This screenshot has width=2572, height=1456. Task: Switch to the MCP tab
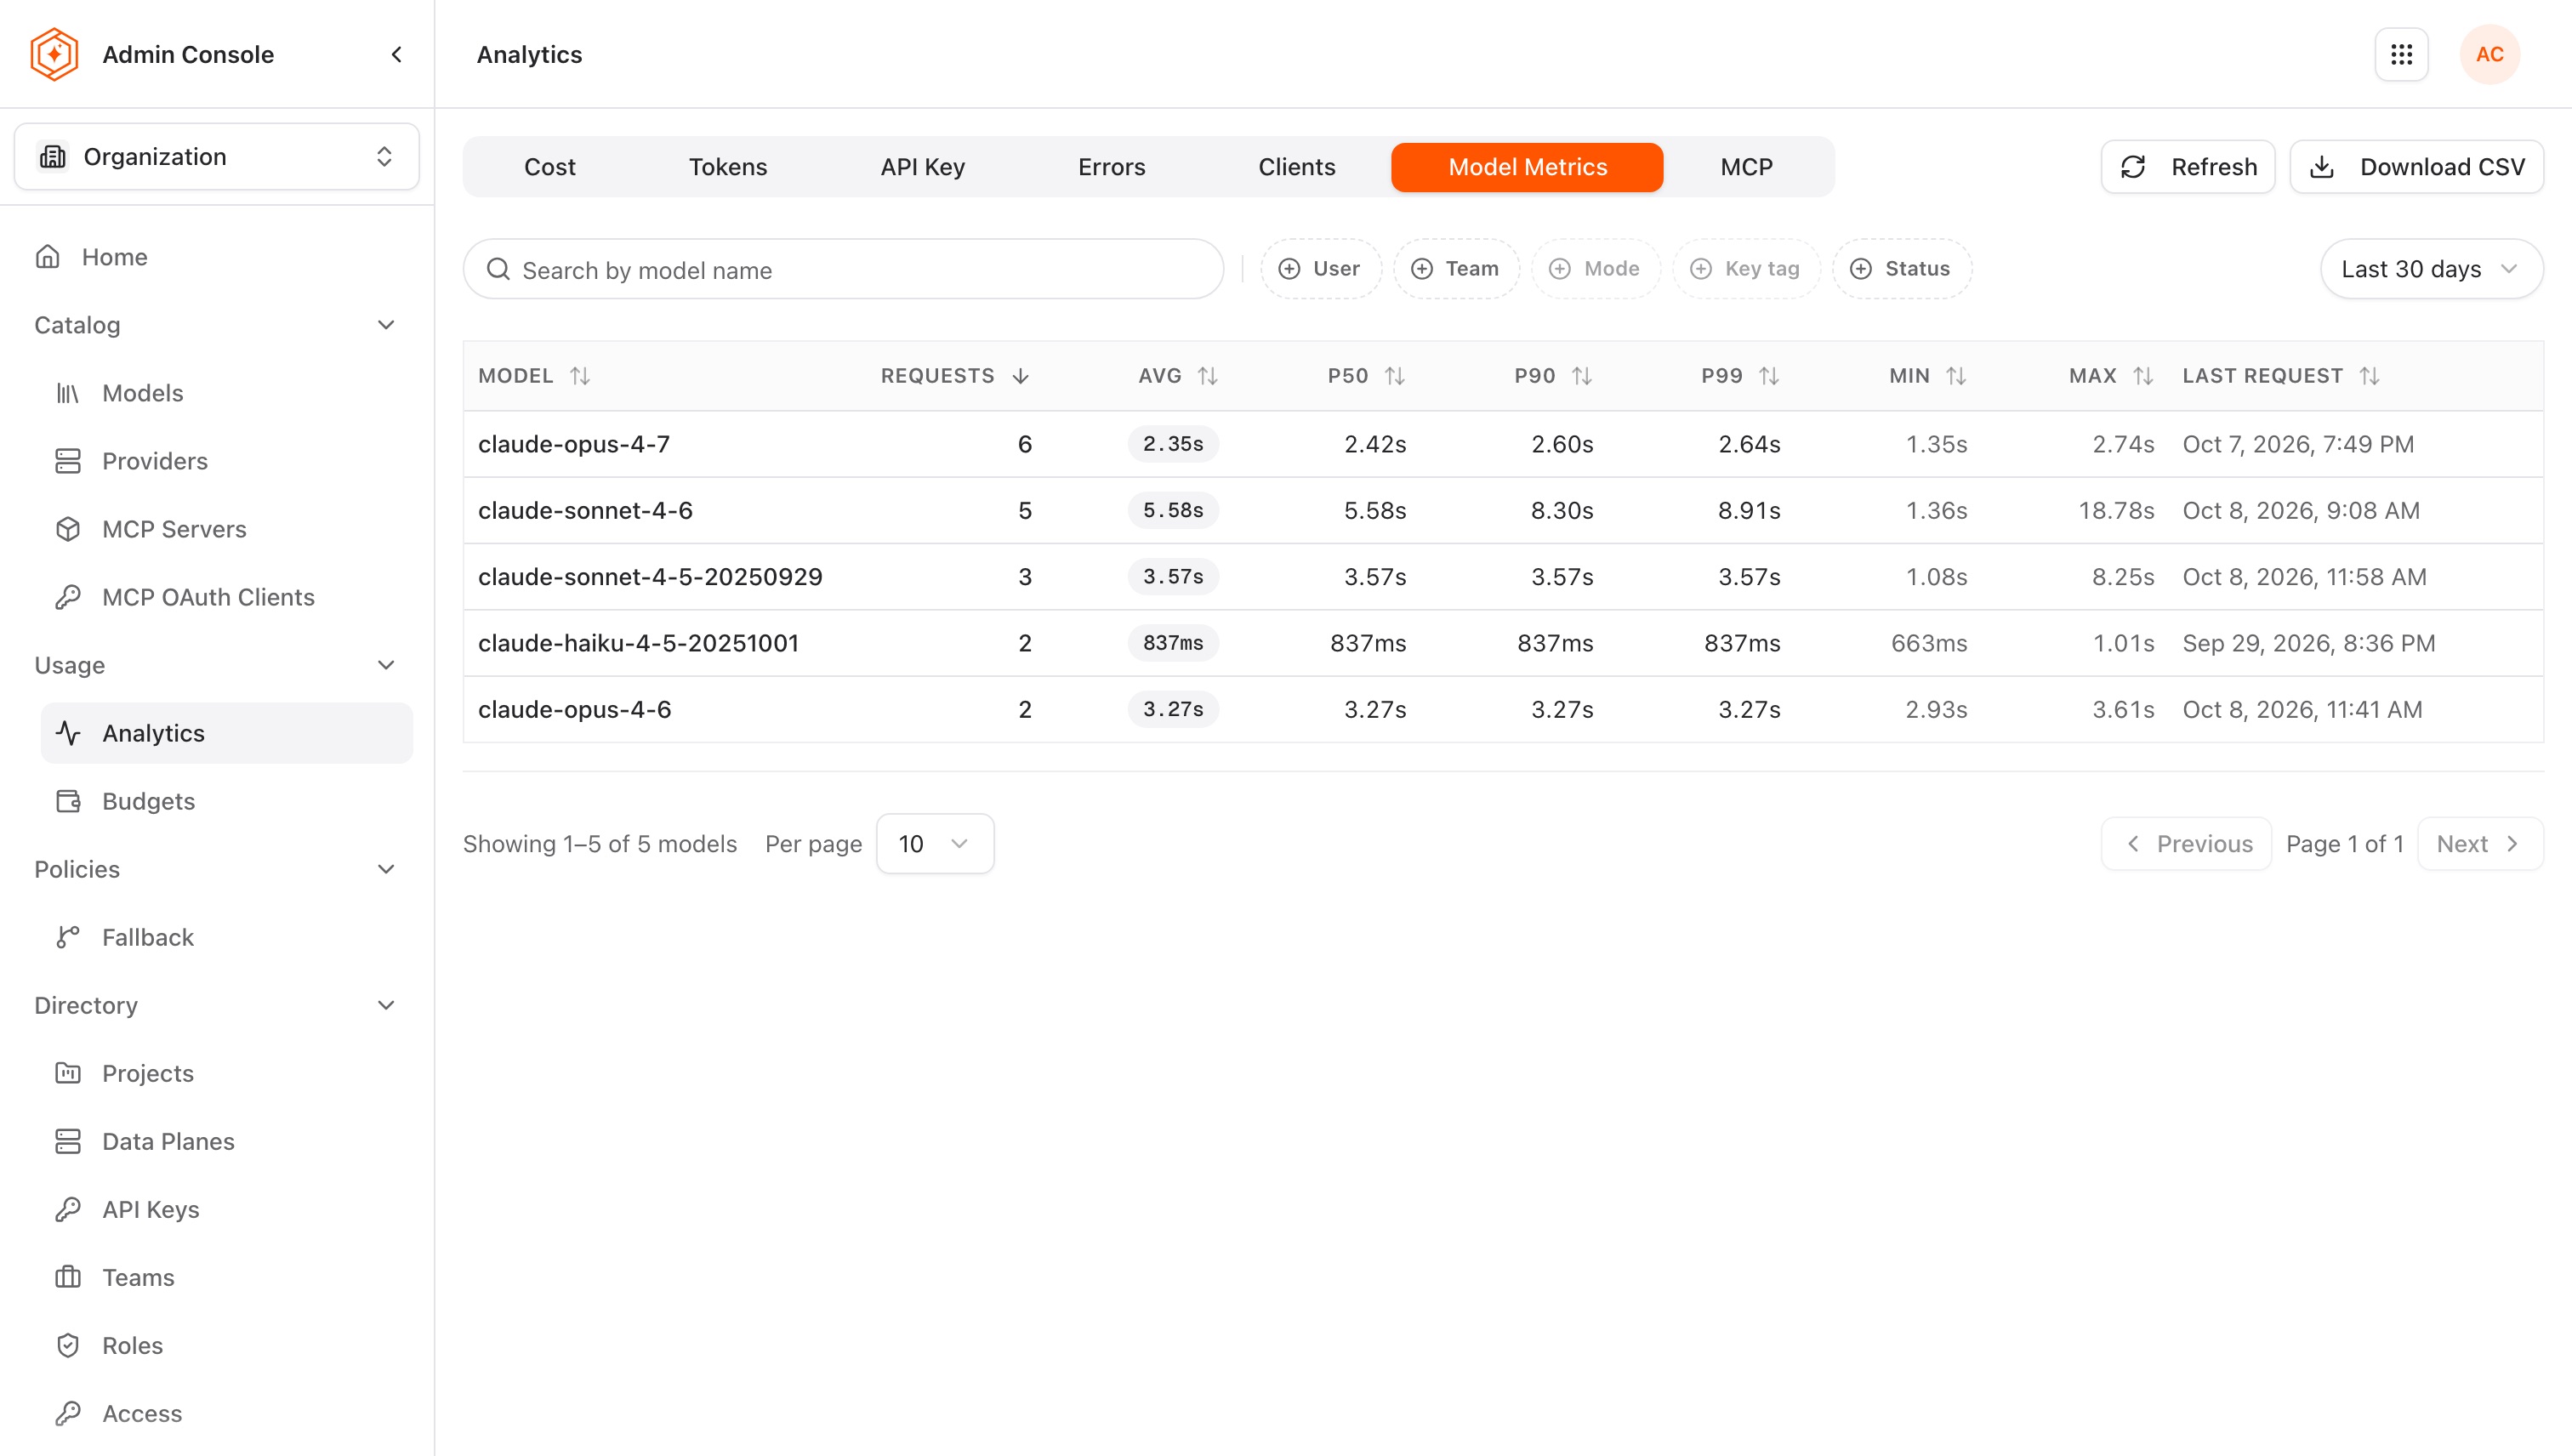tap(1746, 167)
